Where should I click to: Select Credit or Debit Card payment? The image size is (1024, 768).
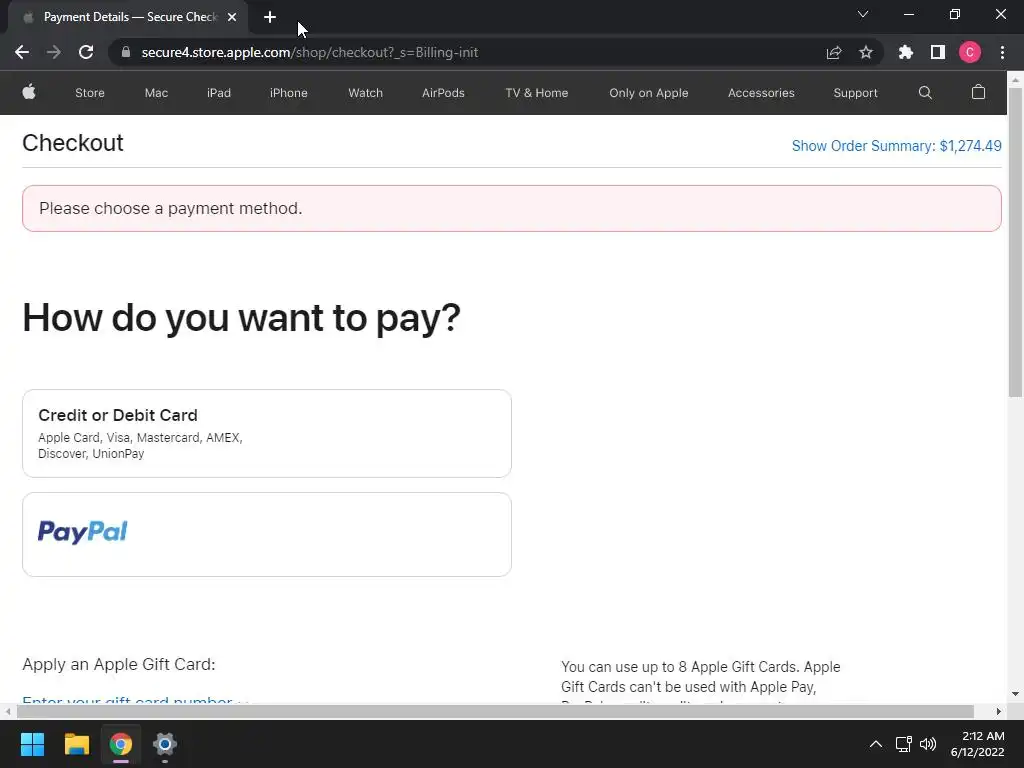[266, 433]
